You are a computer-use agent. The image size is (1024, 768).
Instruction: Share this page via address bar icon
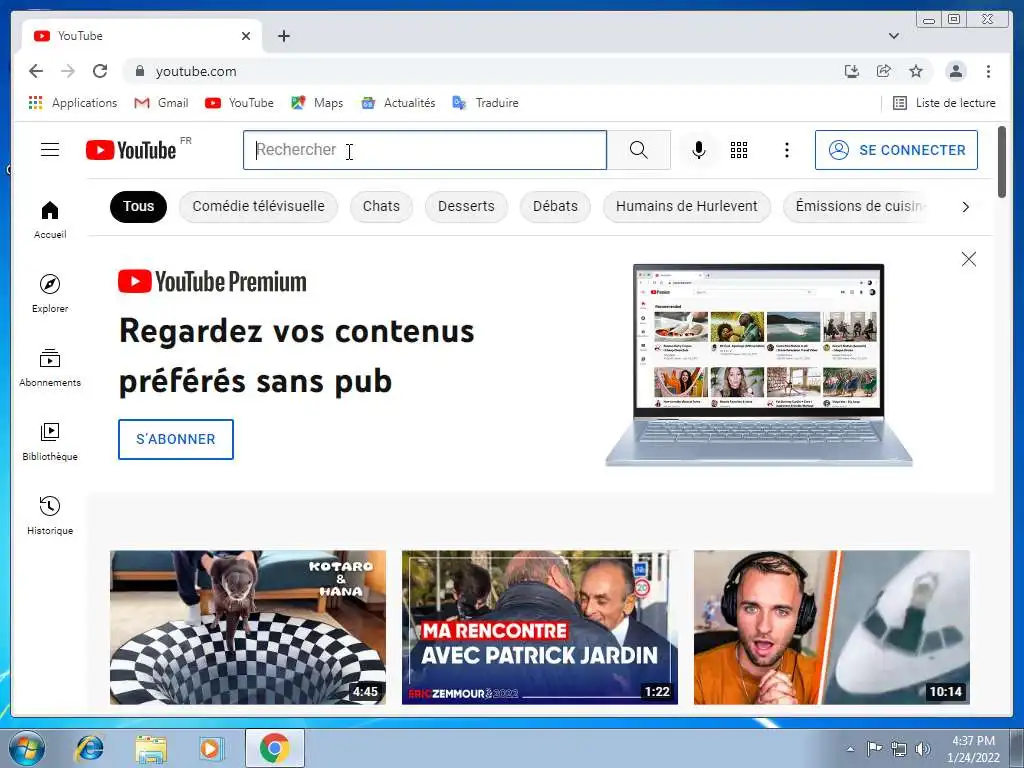[x=884, y=71]
